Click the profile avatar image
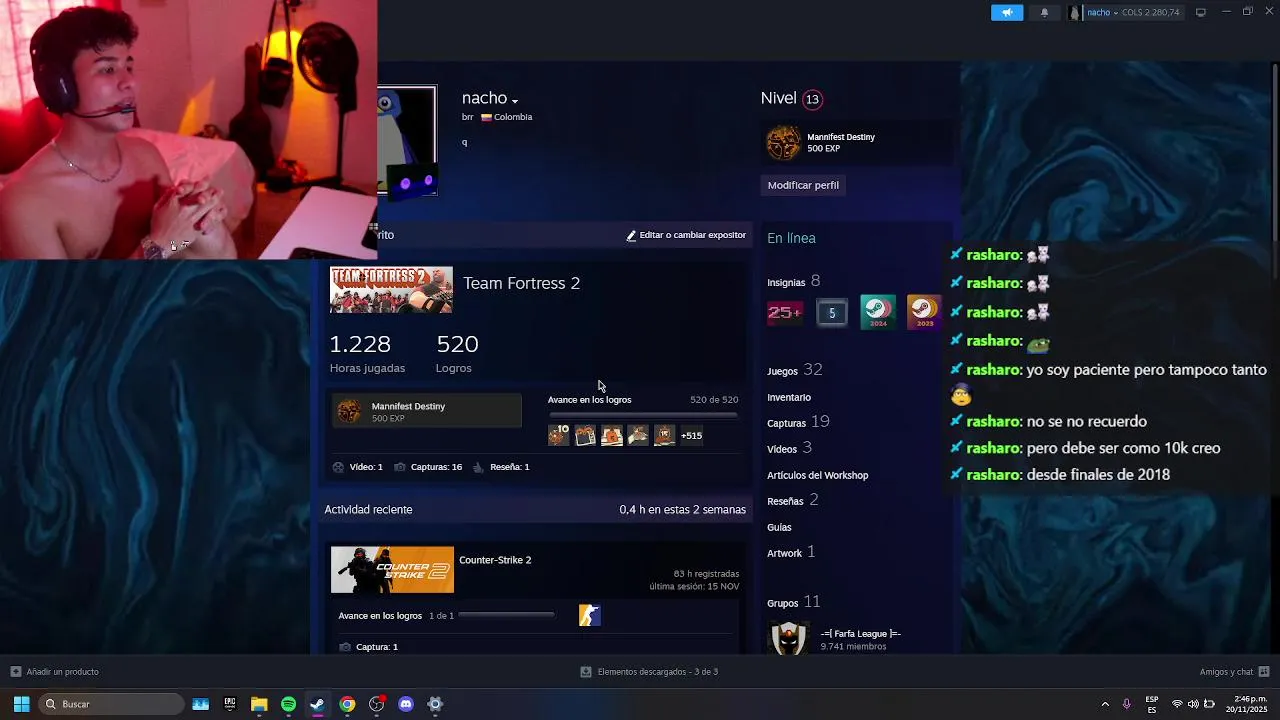 [407, 140]
